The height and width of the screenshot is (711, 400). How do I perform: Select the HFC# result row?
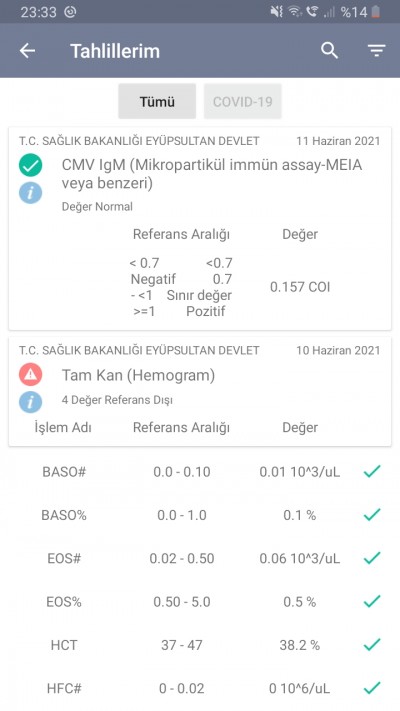[200, 688]
